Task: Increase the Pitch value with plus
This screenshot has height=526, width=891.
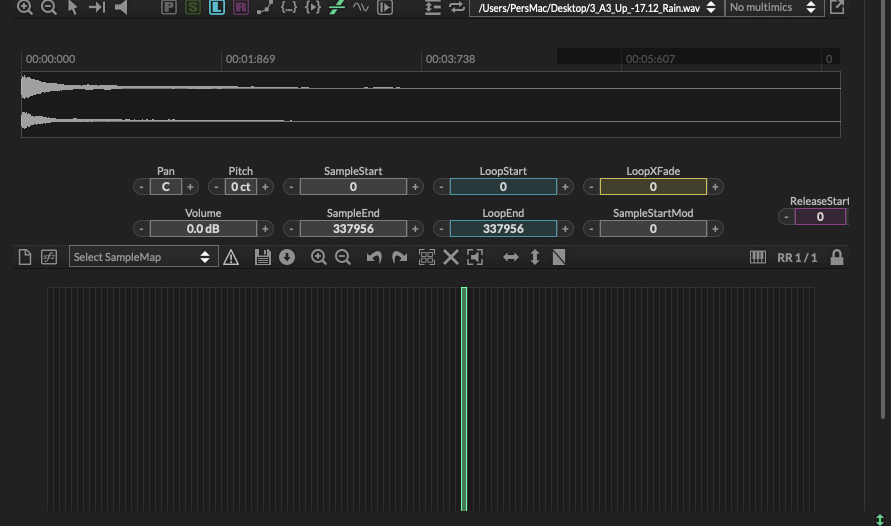Action: 265,187
